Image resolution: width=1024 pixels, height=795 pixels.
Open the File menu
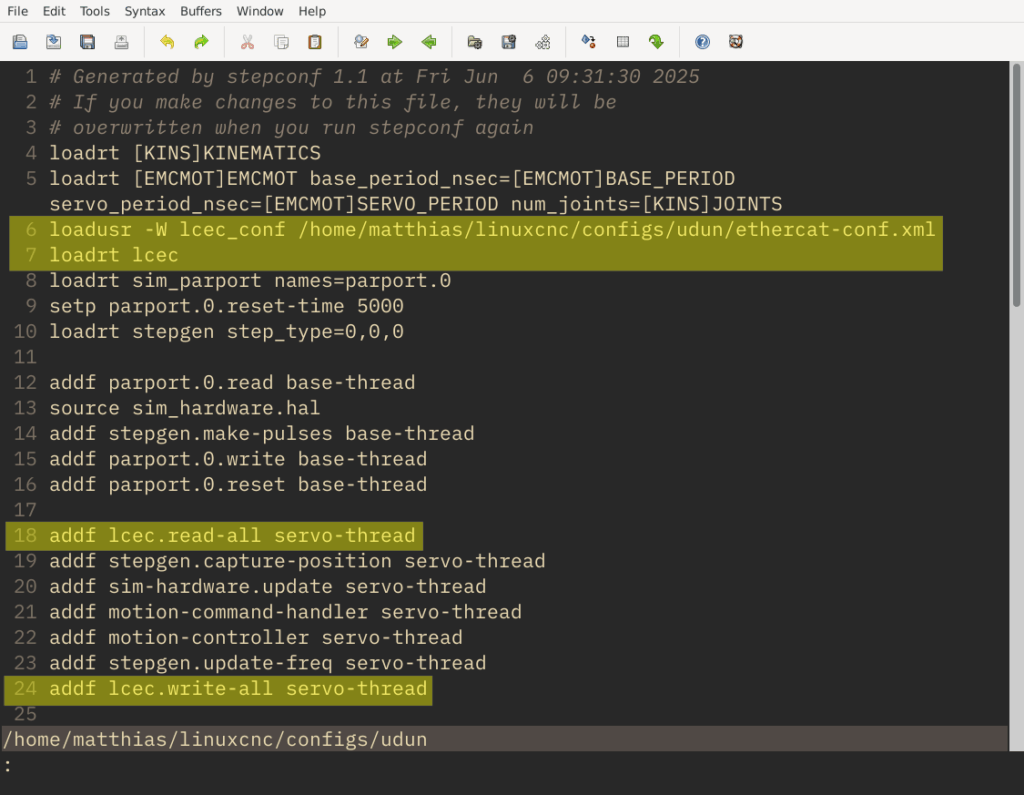point(18,11)
